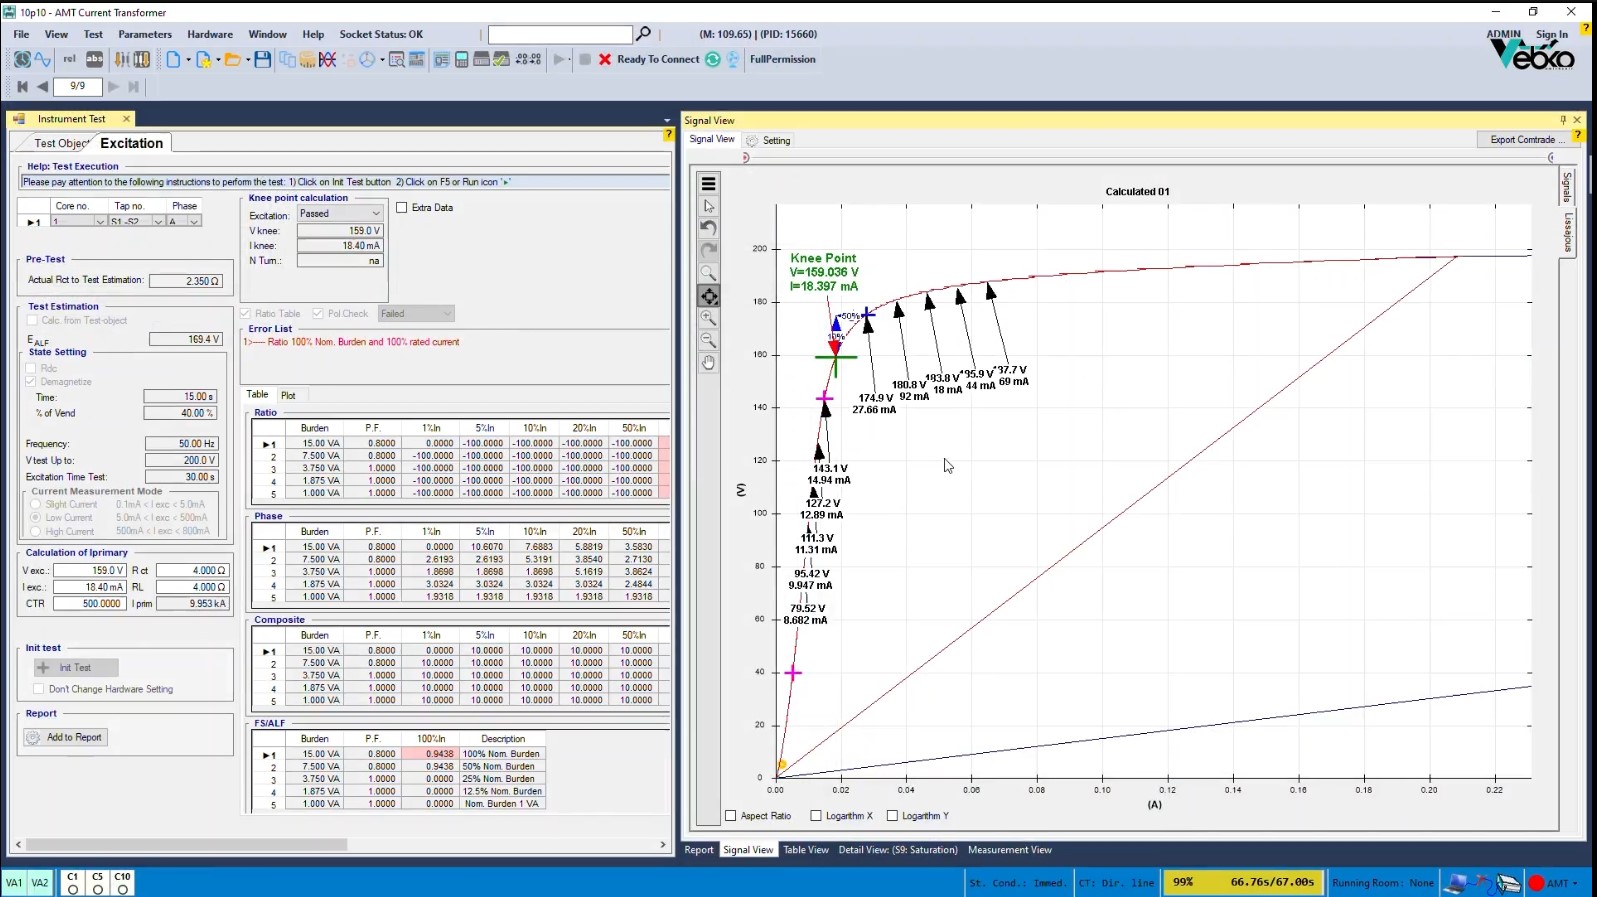Open the Parameters menu
Viewport: 1597px width, 897px height.
145,34
